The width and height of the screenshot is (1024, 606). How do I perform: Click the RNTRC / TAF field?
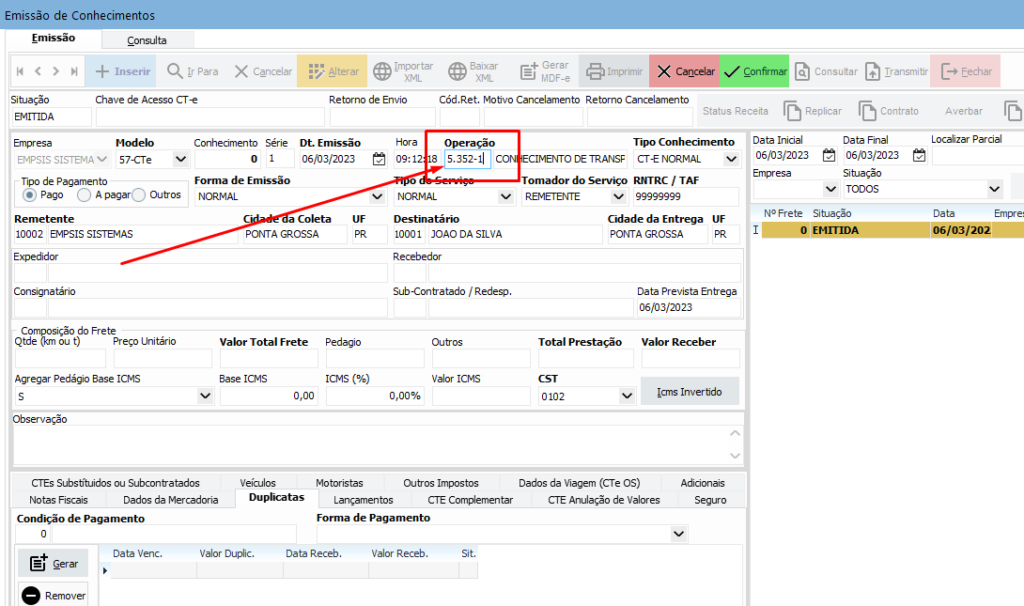686,197
